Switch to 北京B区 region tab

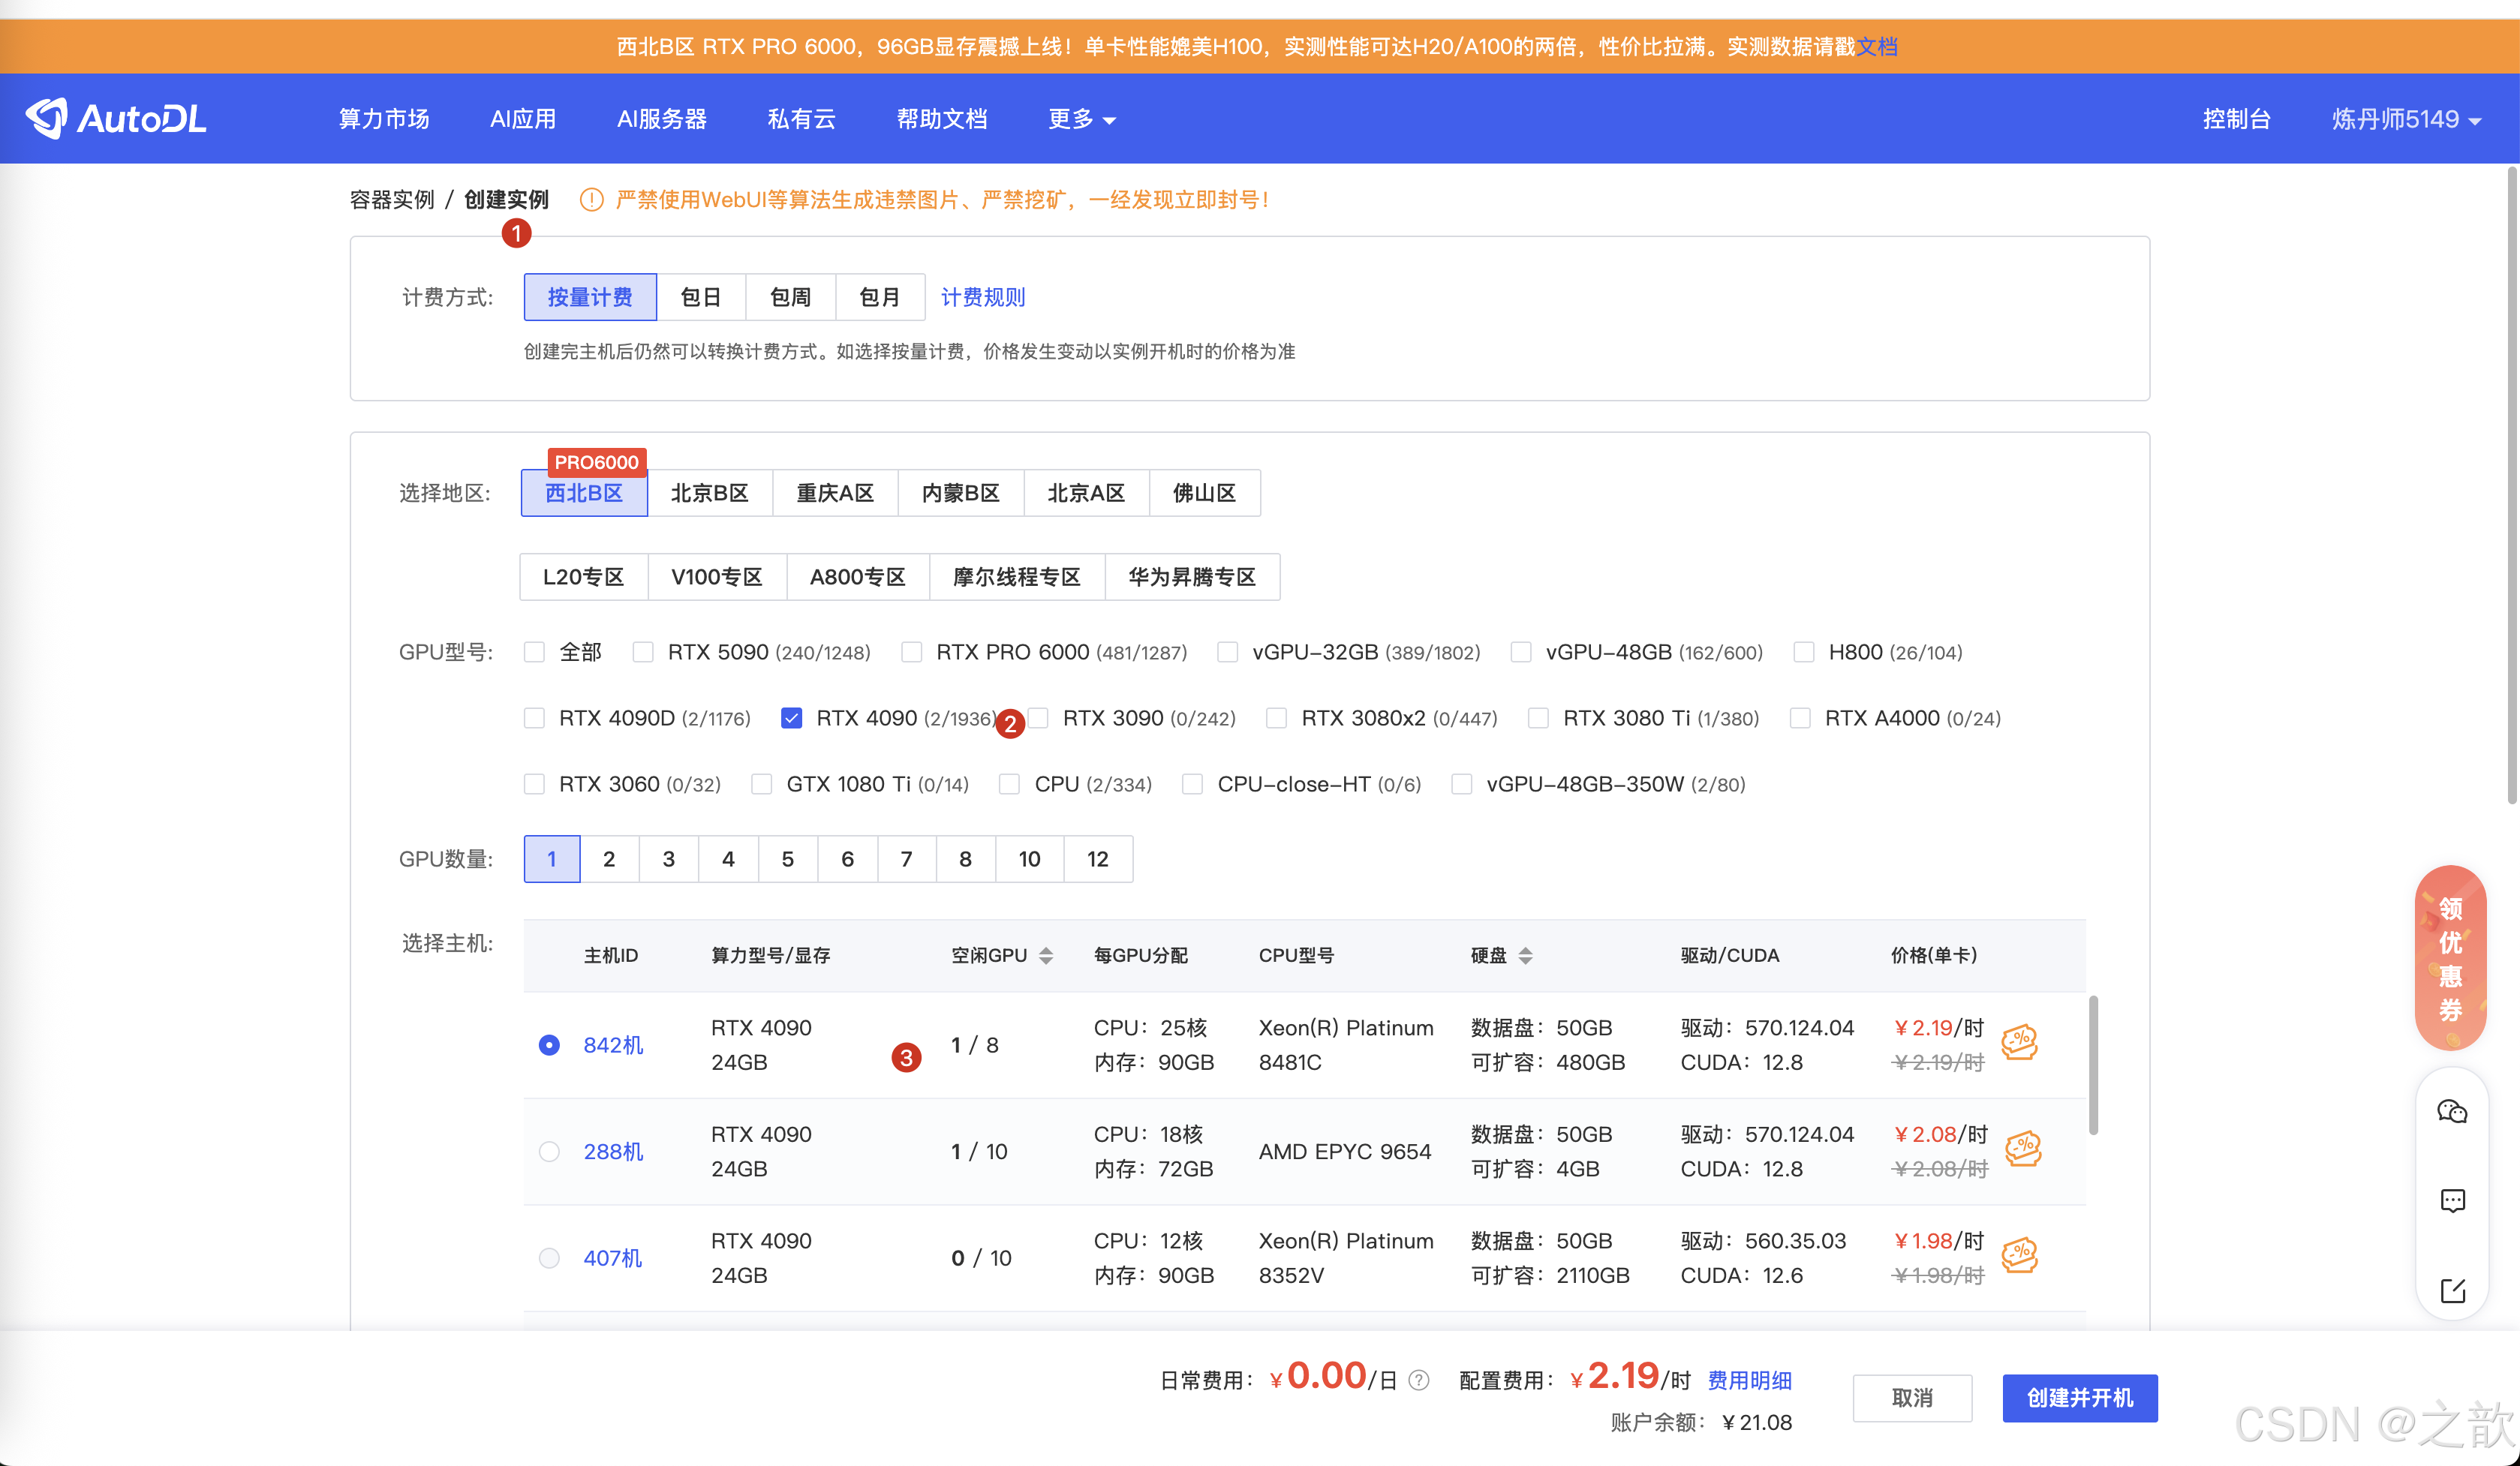pyautogui.click(x=709, y=493)
